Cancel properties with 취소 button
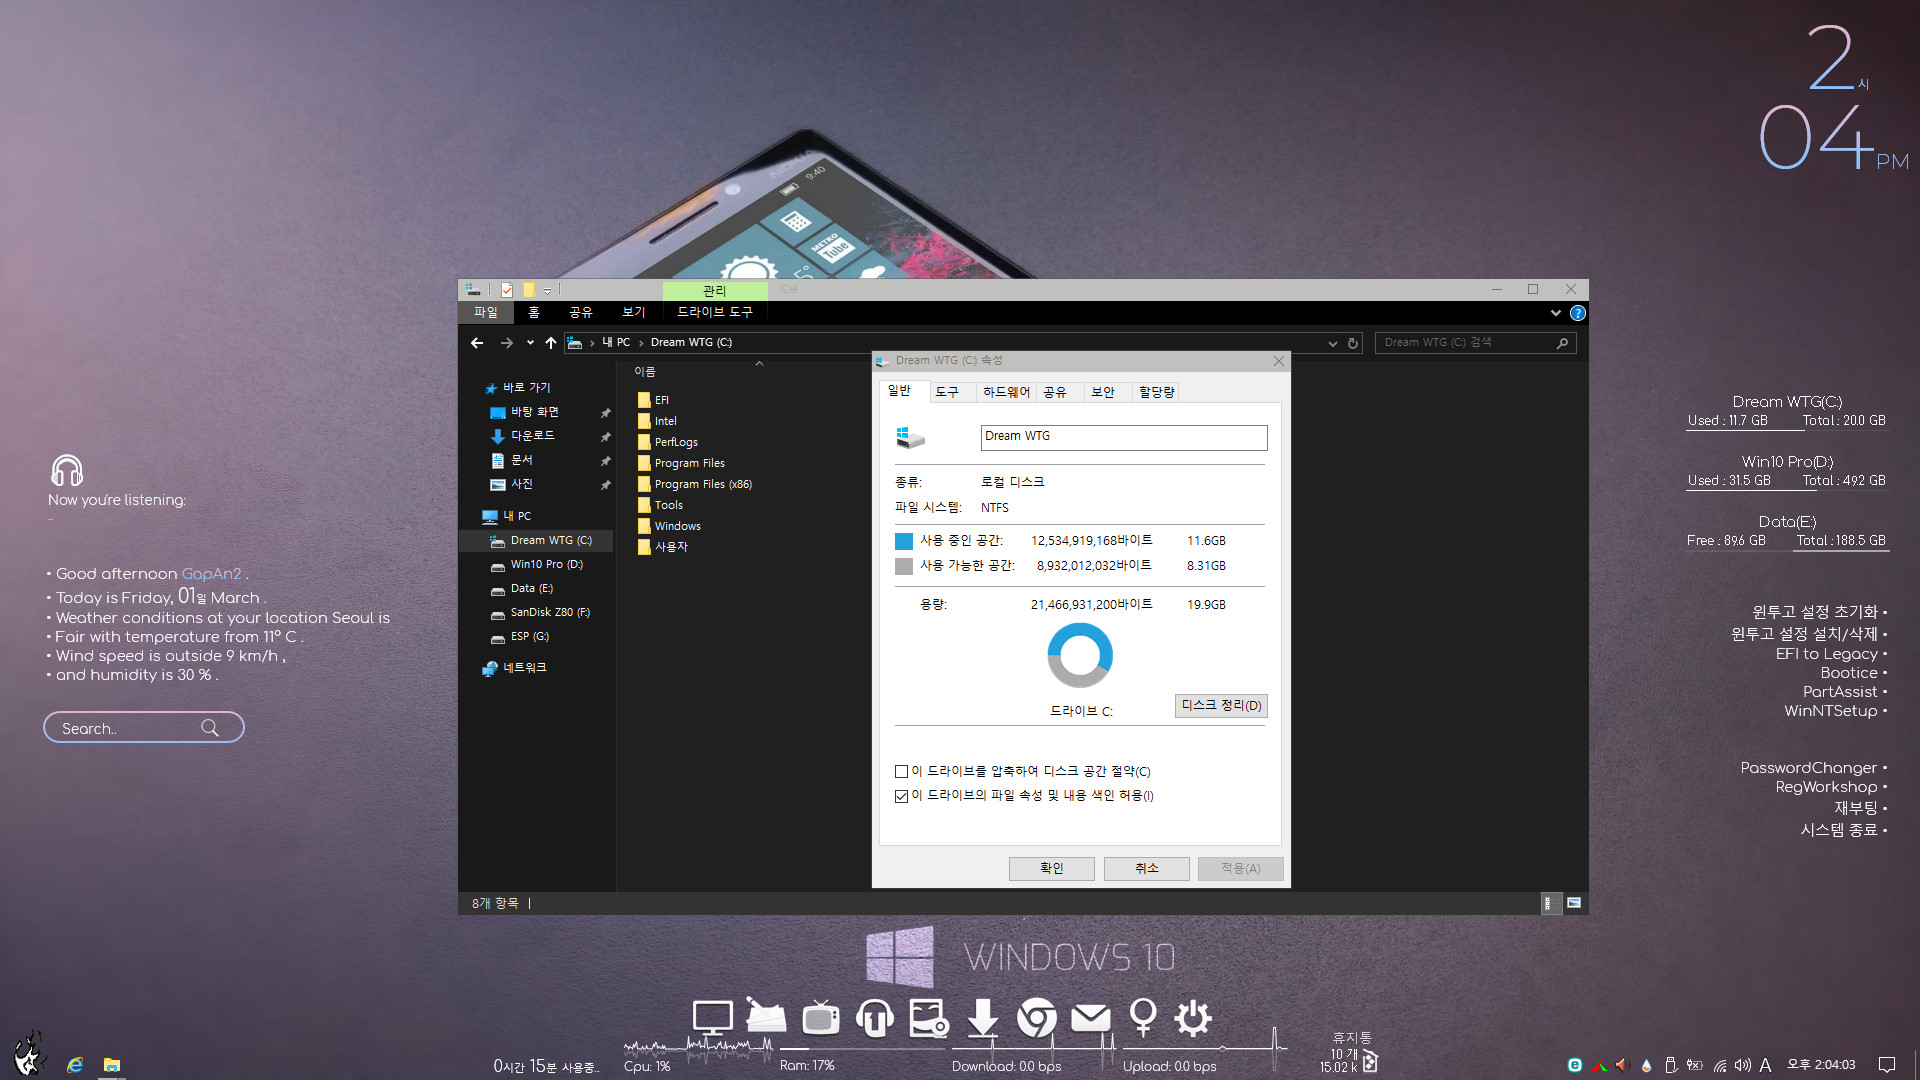 pyautogui.click(x=1146, y=869)
